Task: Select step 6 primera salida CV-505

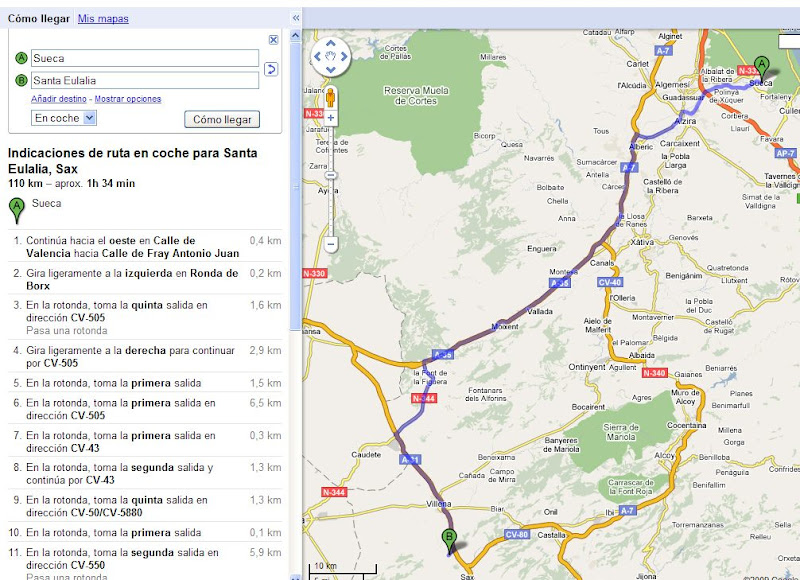Action: click(145, 409)
